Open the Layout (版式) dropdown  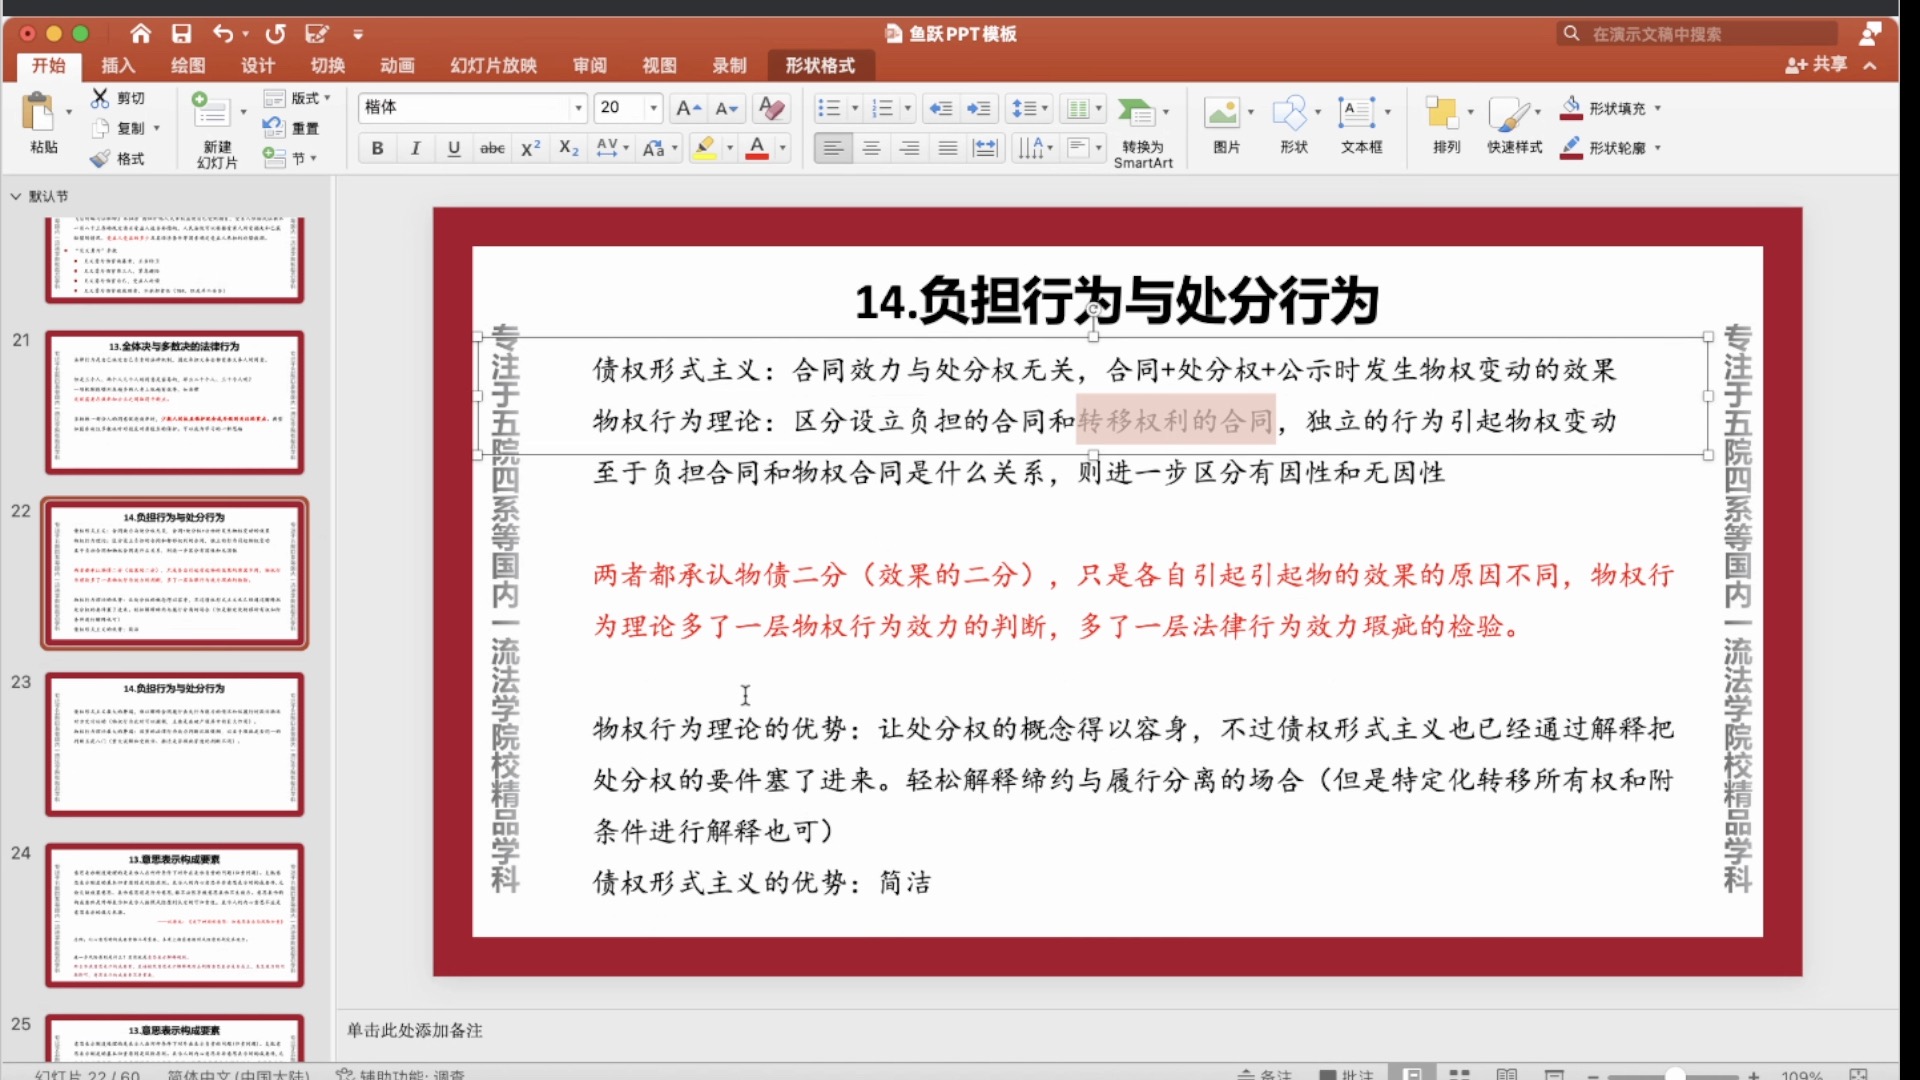pyautogui.click(x=297, y=98)
